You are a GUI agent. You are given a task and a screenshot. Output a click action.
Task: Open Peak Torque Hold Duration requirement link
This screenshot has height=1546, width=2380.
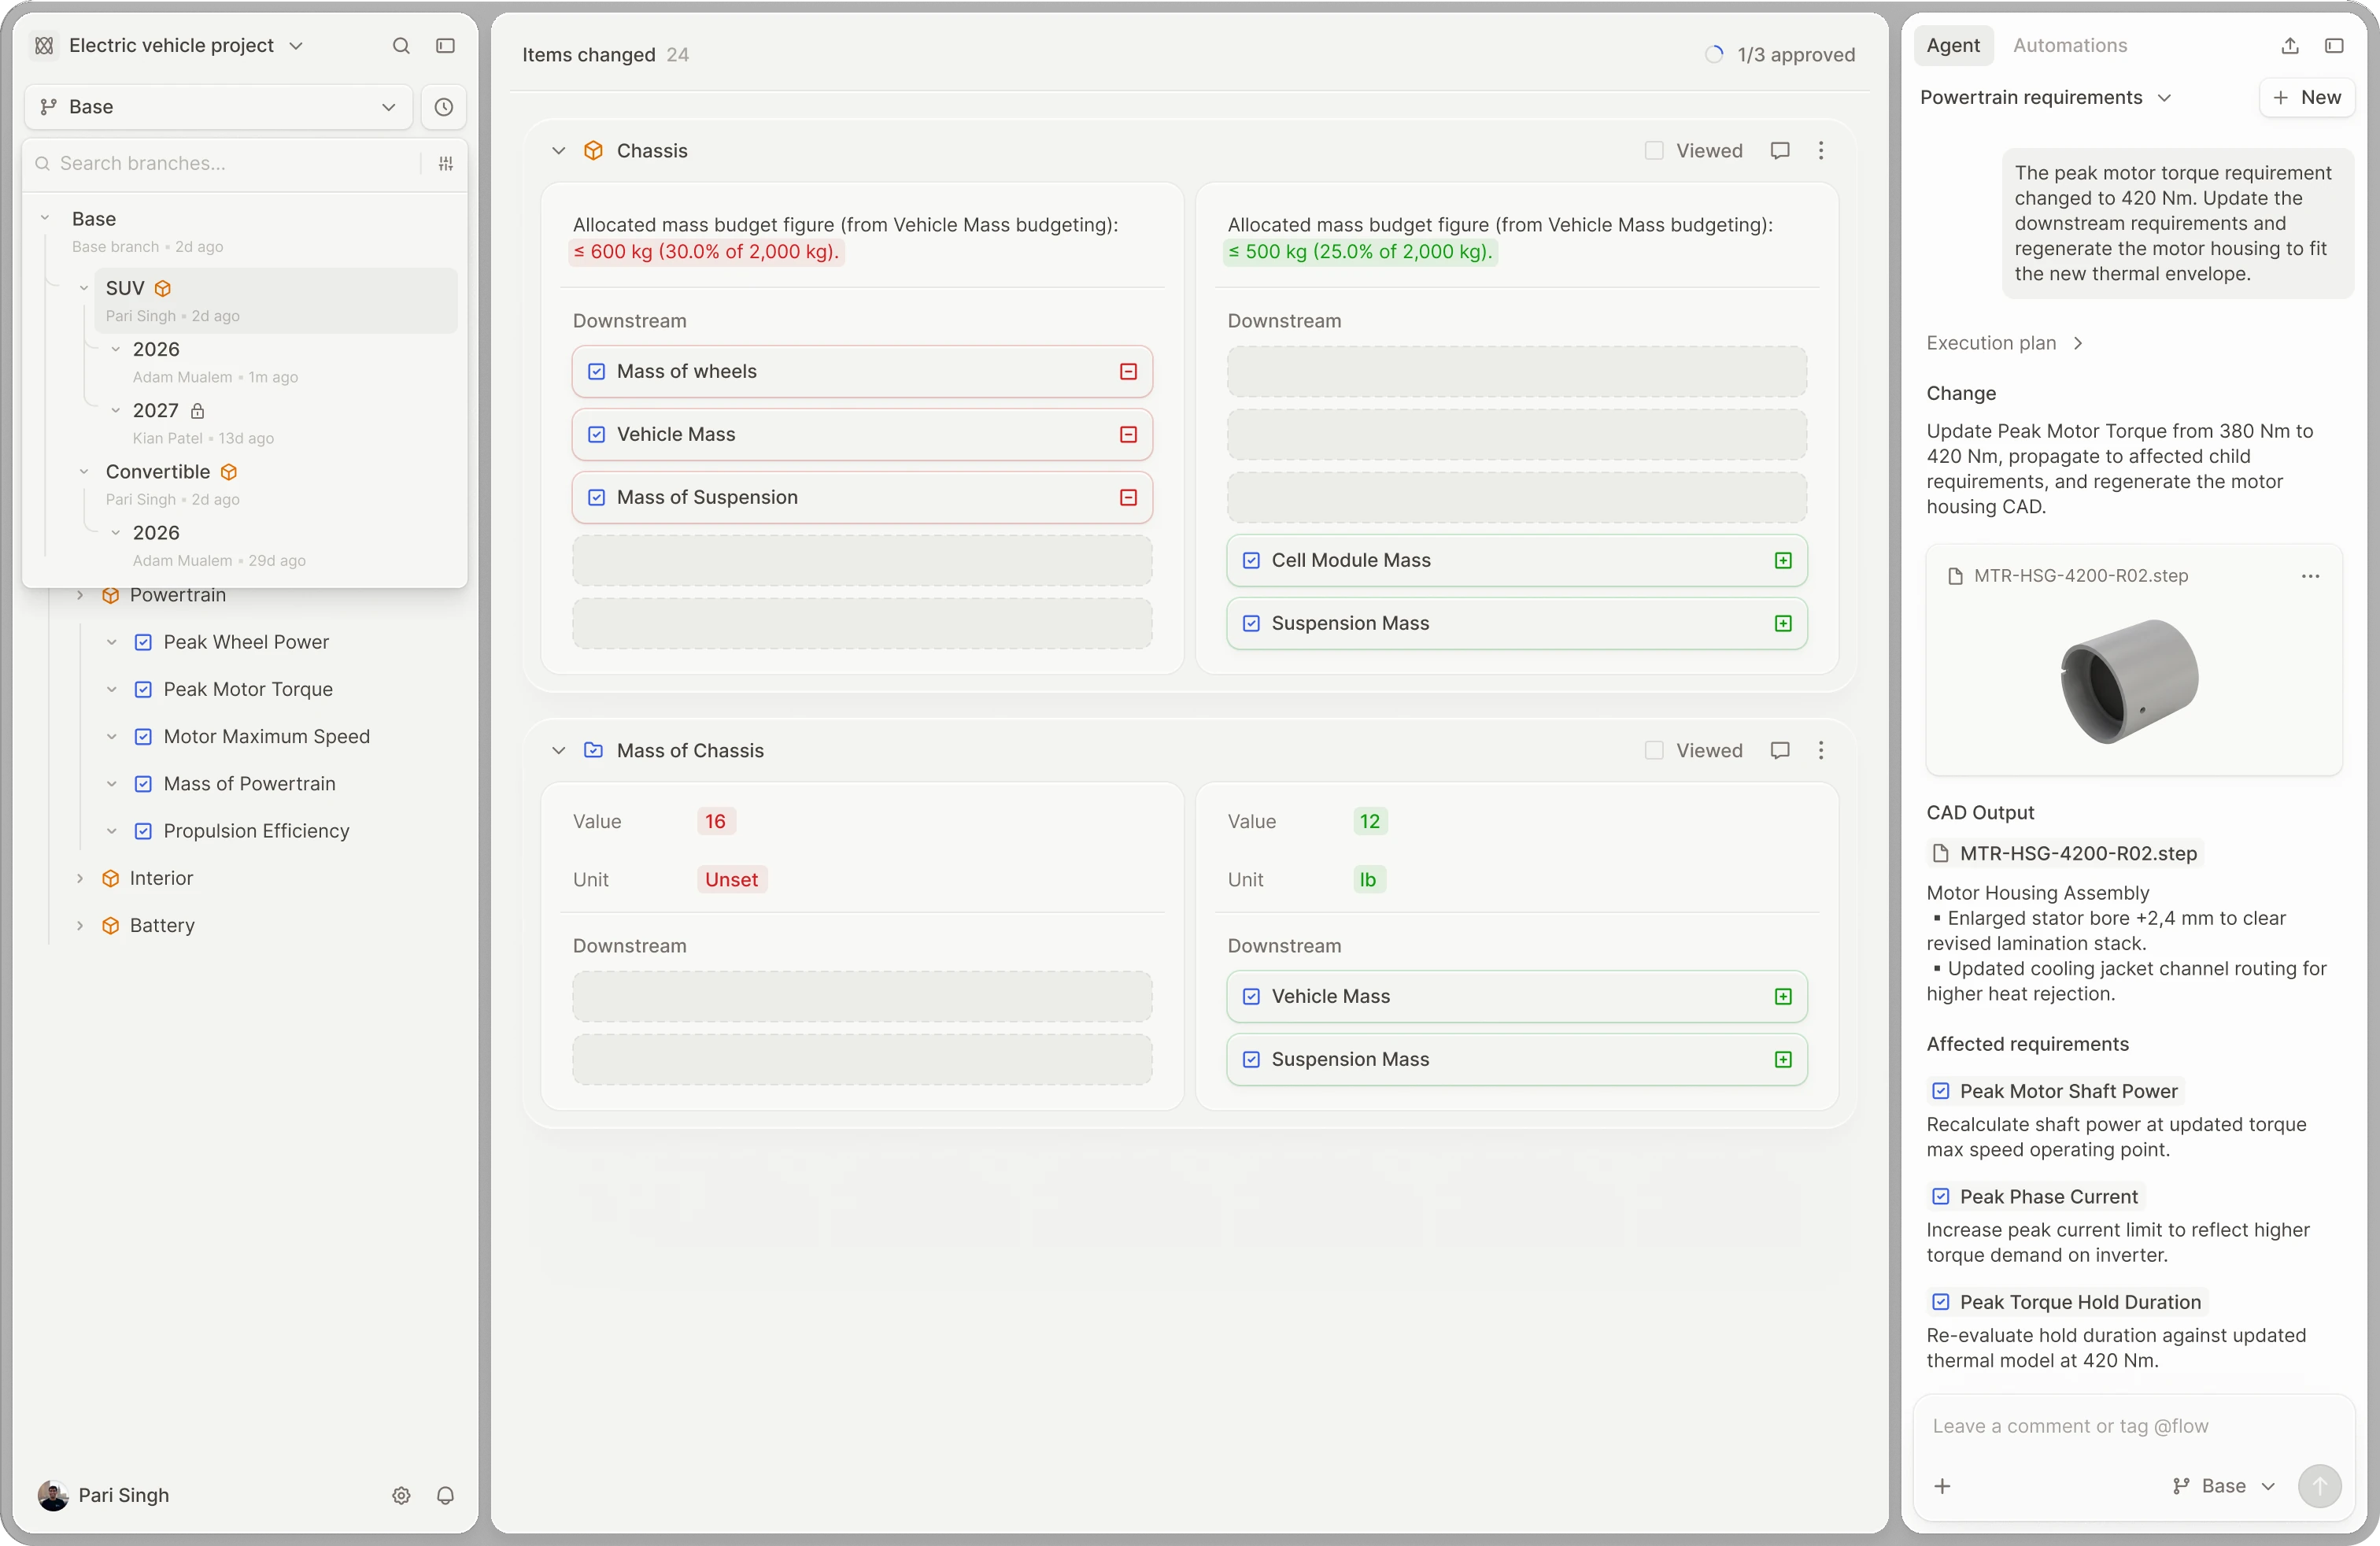coord(2068,1303)
